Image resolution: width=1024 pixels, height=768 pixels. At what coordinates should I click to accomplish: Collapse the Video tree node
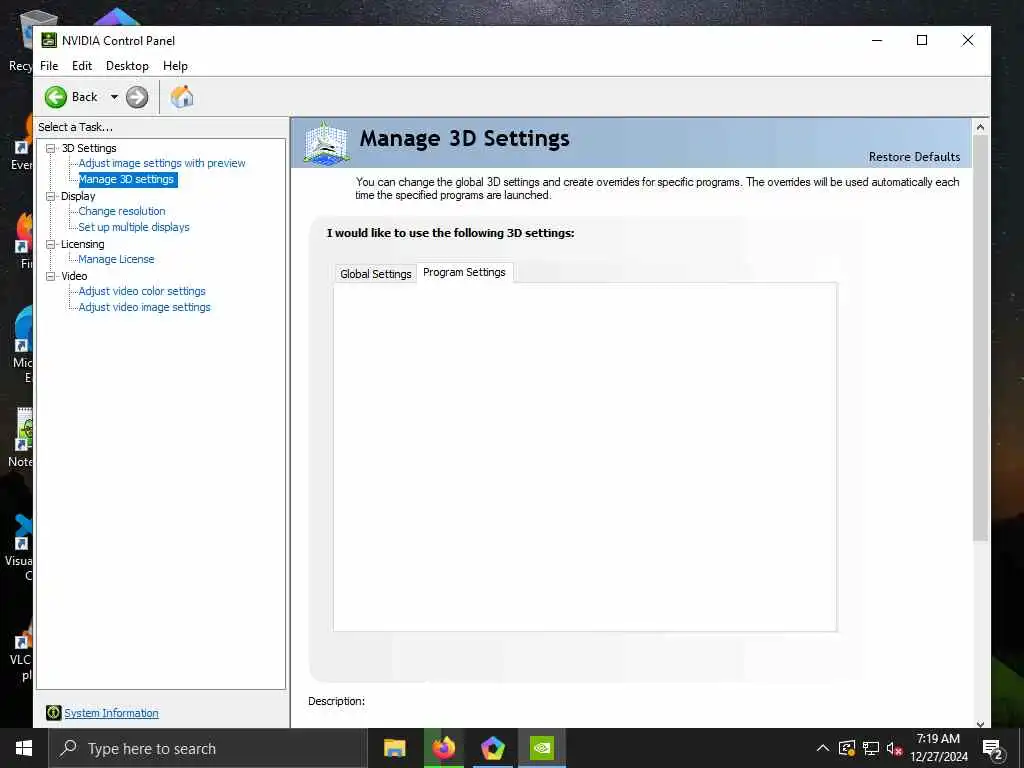tap(50, 276)
